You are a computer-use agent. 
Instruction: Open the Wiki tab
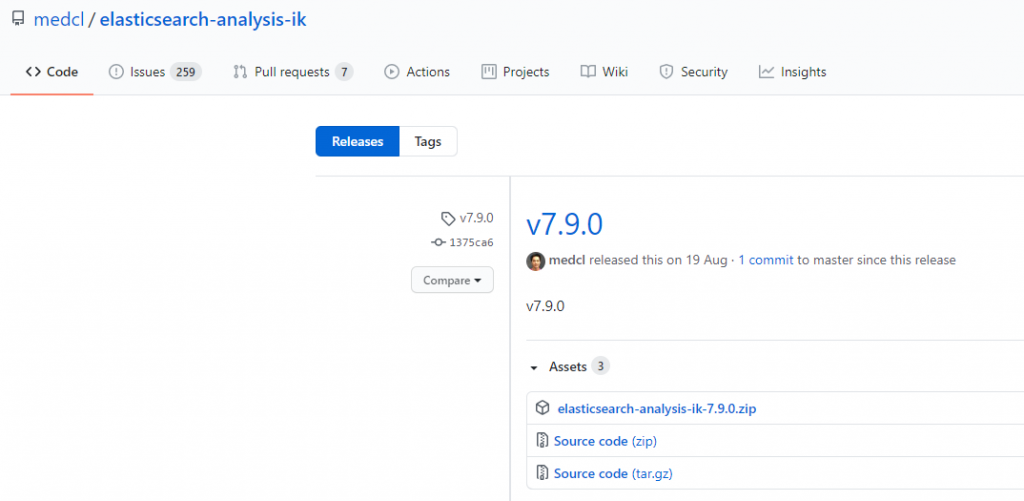604,72
